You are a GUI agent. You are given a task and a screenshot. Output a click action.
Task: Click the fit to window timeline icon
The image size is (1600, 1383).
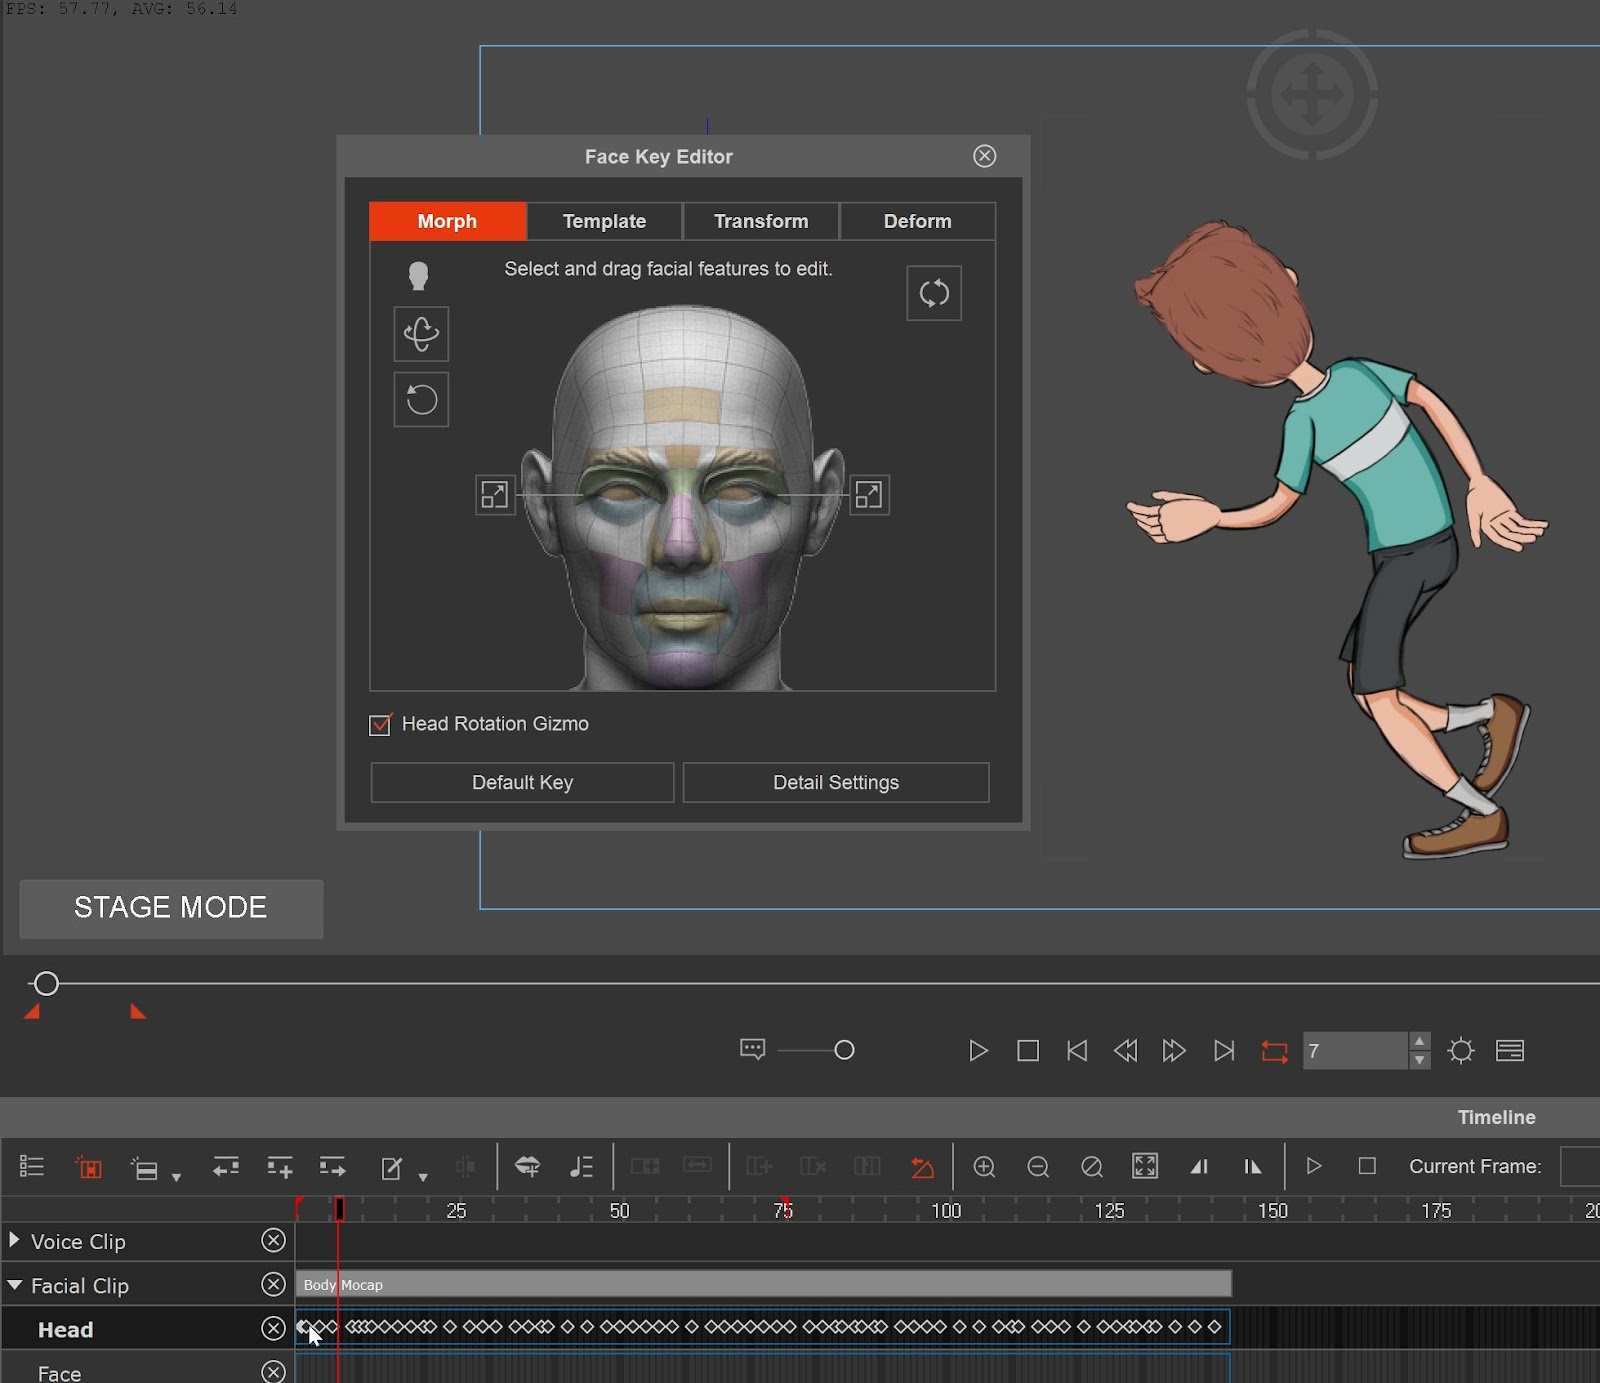(x=1145, y=1166)
